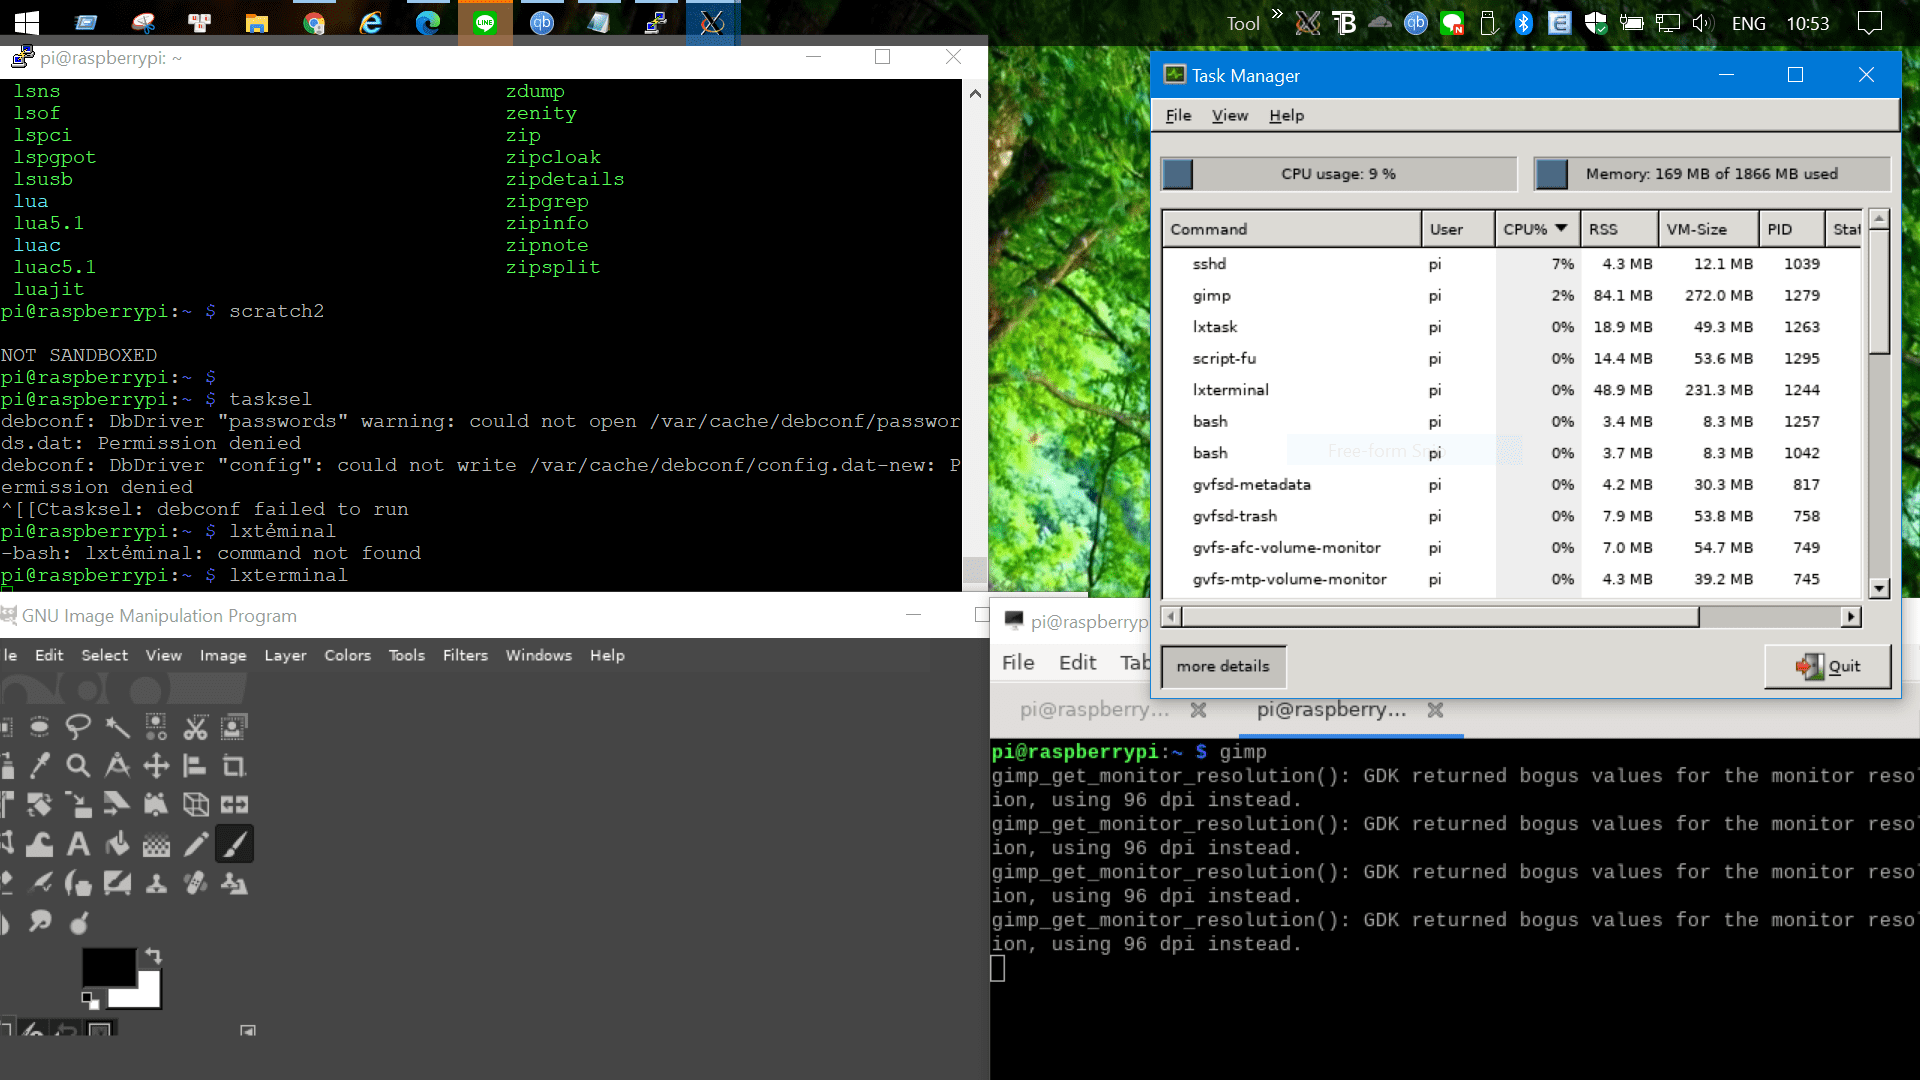Choose the Scissors Select tool
The image size is (1920, 1080).
195,727
